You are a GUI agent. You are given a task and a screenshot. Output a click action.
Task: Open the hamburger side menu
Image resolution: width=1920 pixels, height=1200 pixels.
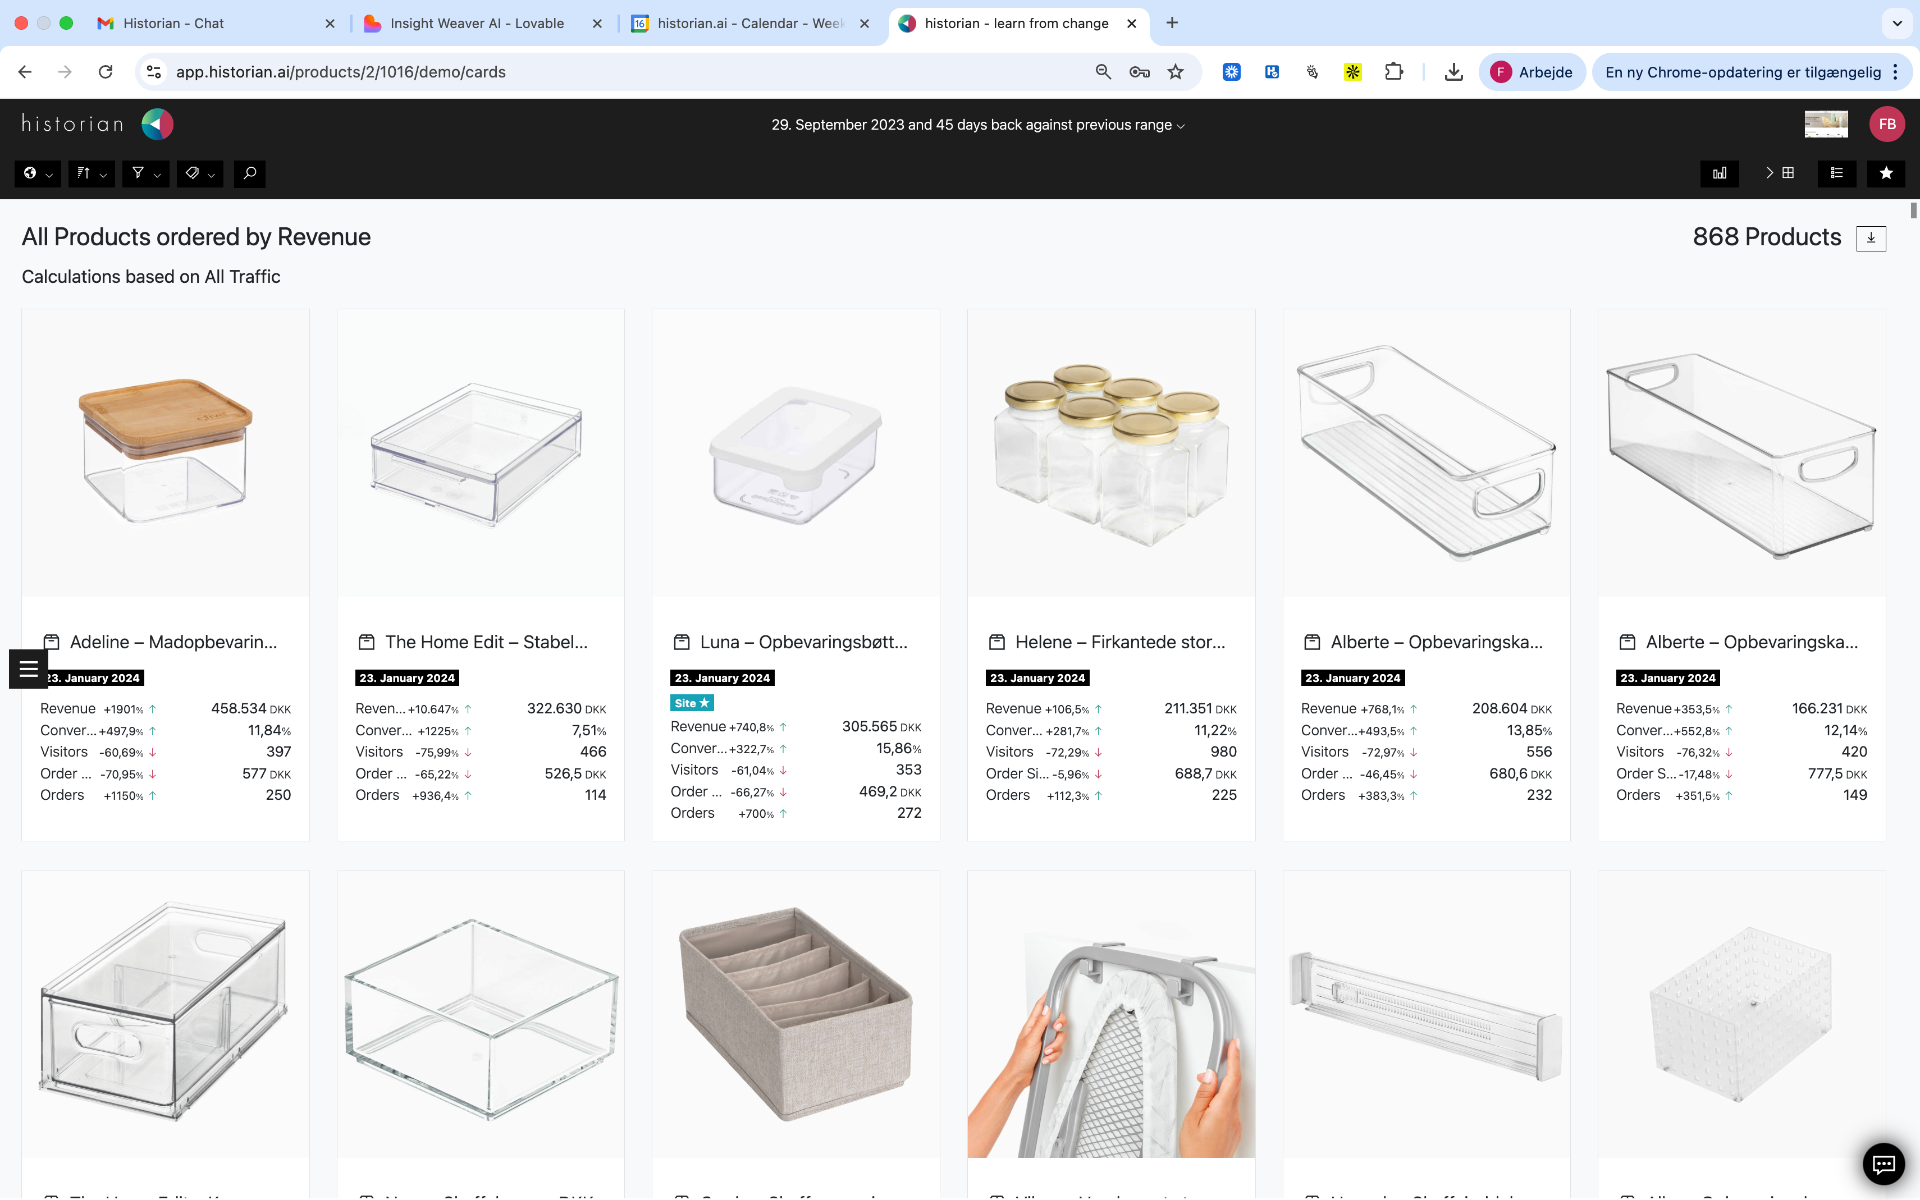[28, 669]
